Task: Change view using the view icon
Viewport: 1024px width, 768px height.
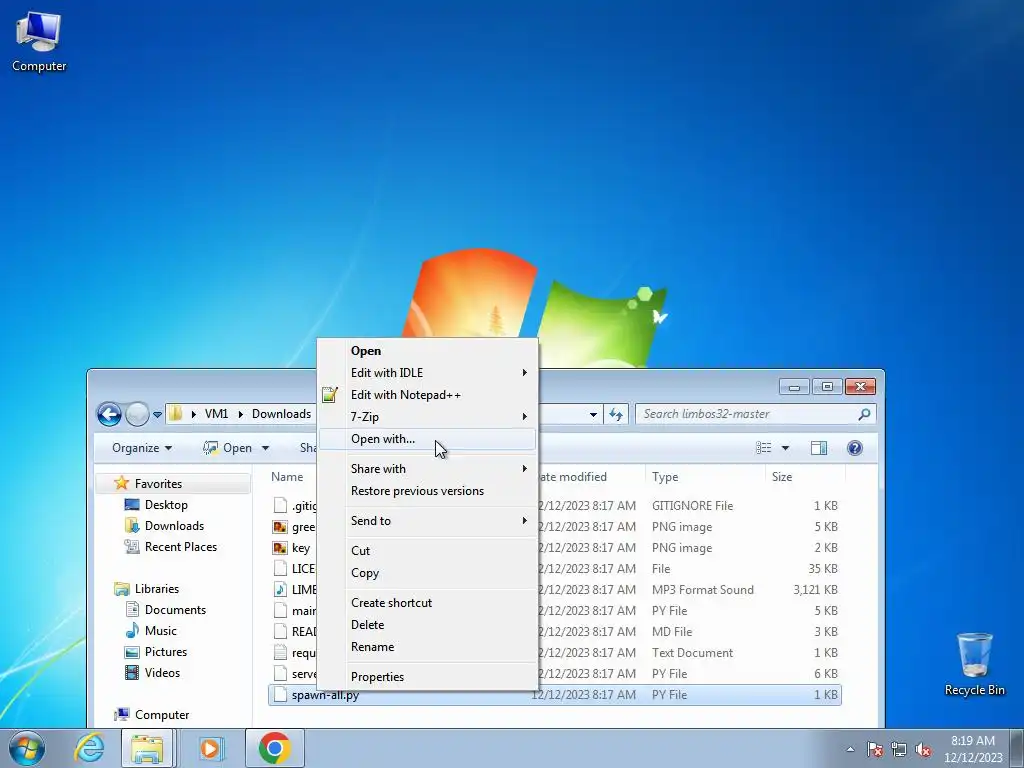Action: (x=763, y=448)
